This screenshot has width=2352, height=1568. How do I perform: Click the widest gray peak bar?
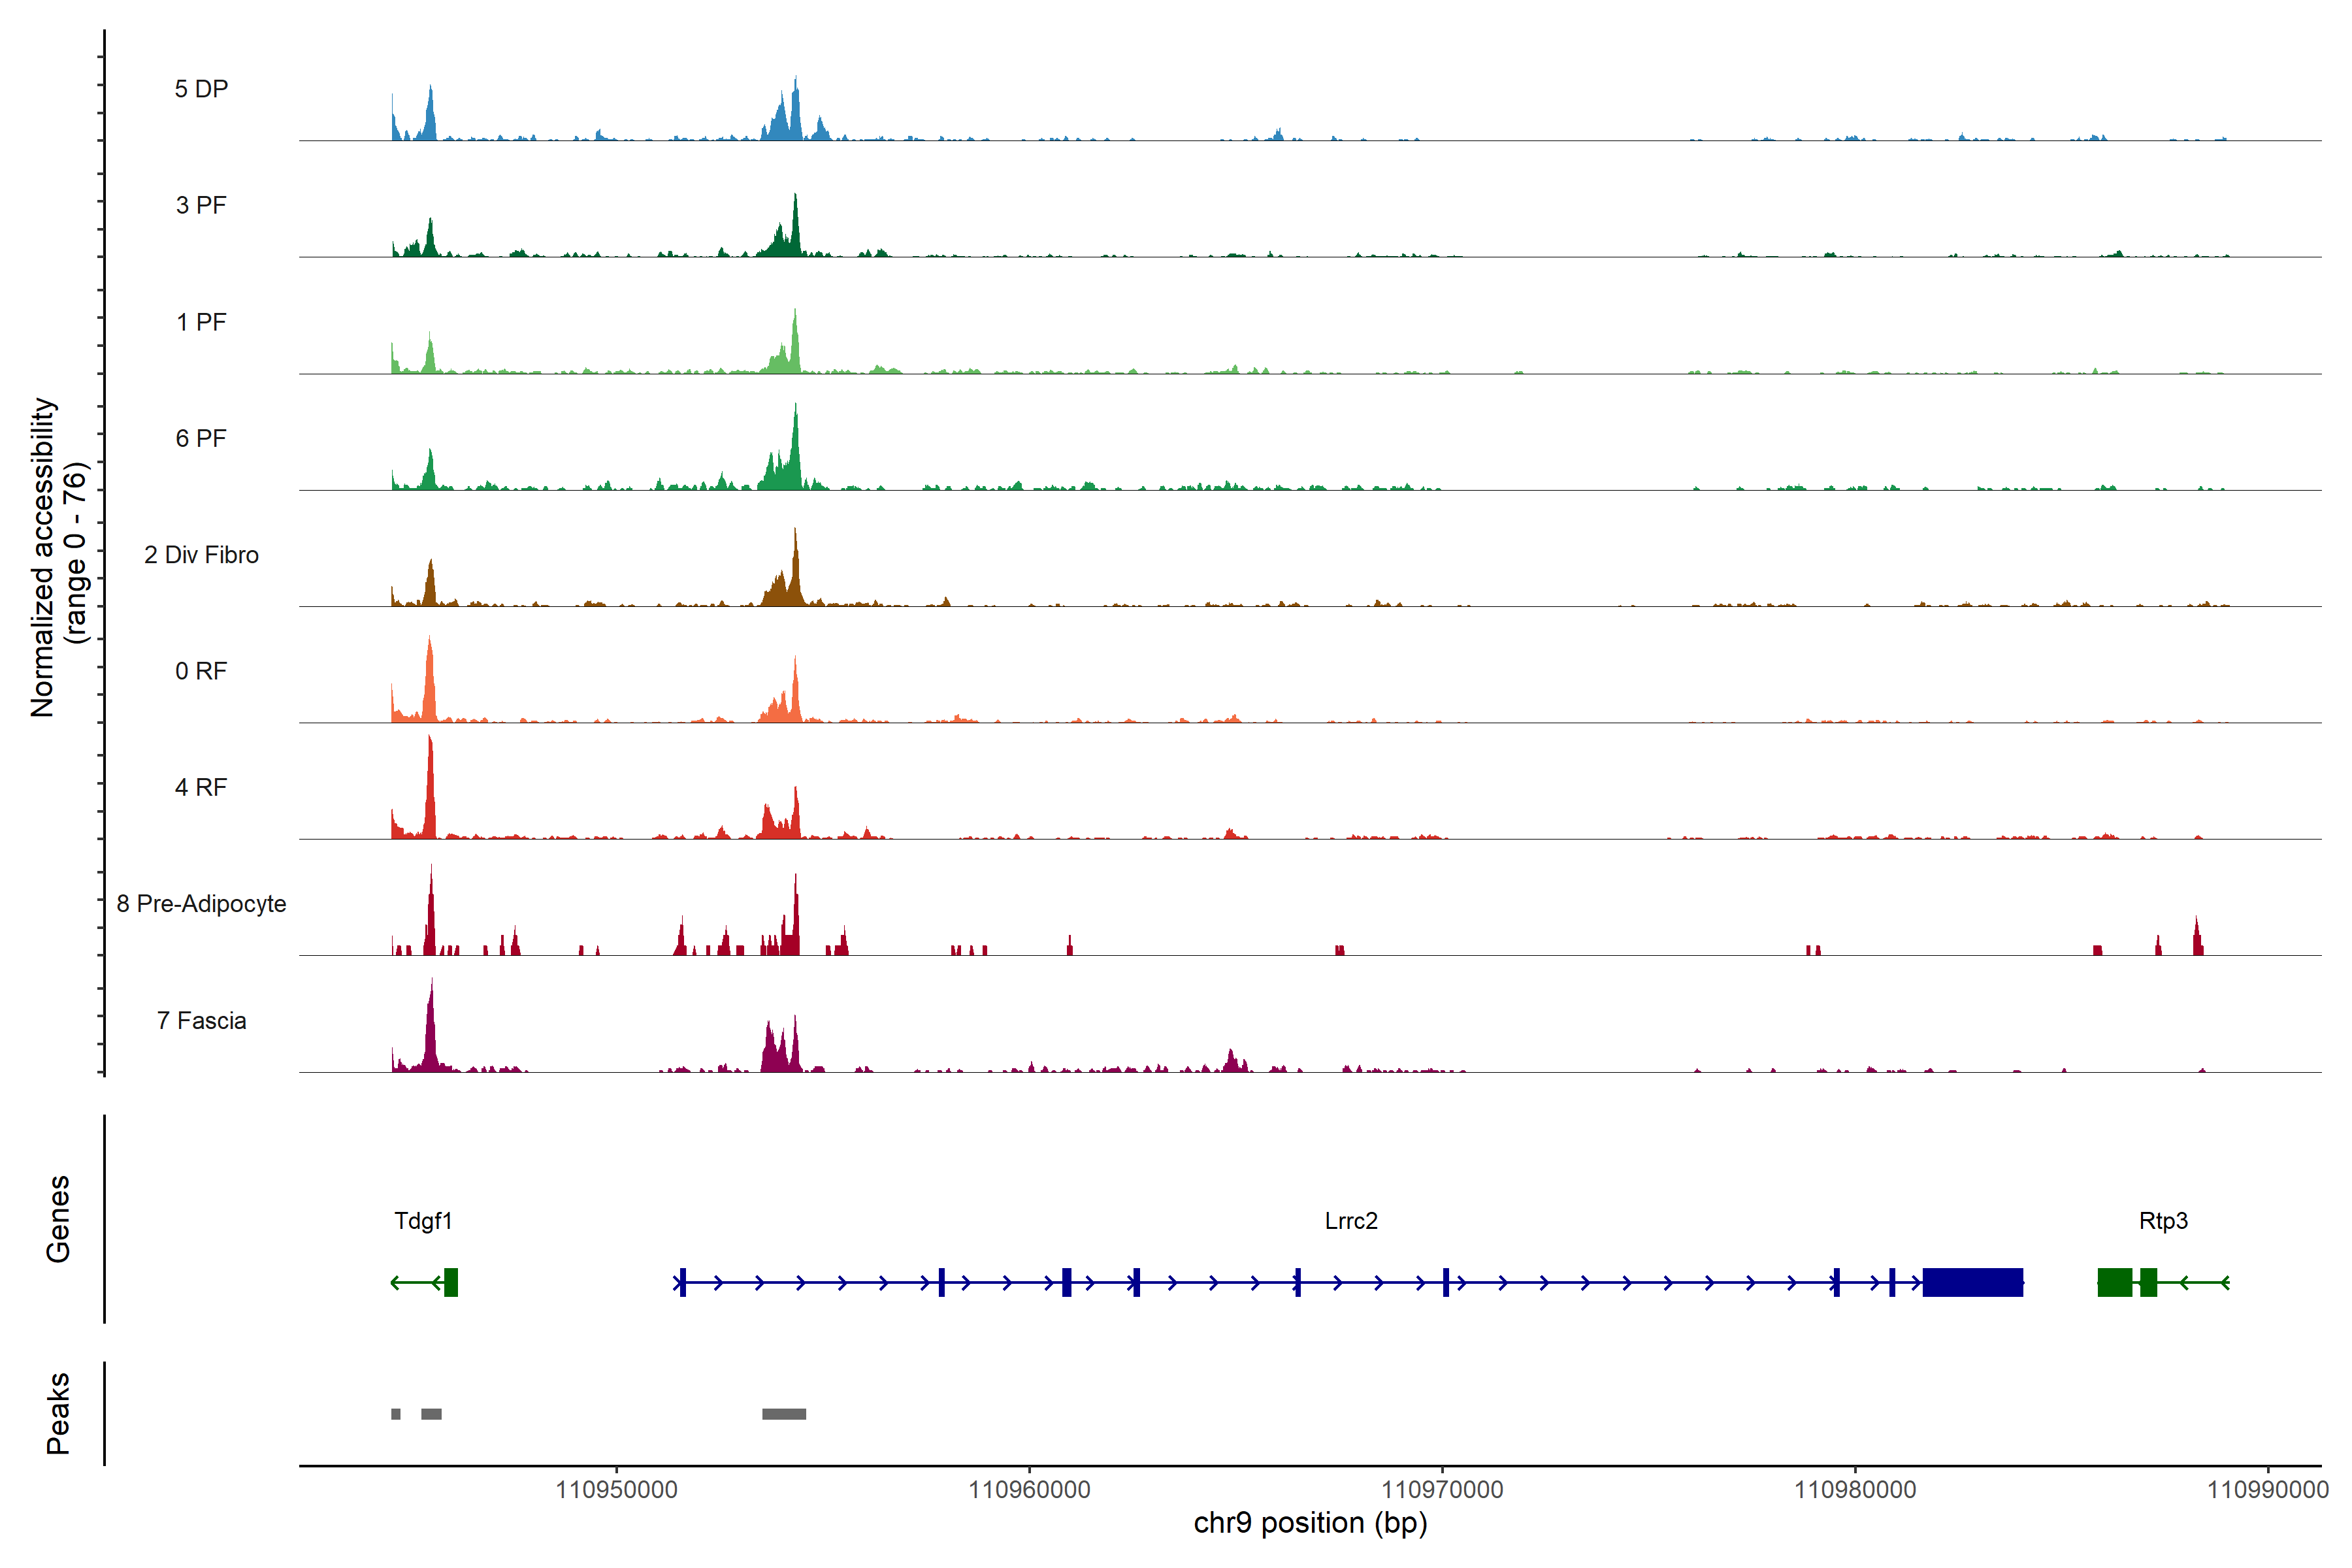(x=784, y=1414)
